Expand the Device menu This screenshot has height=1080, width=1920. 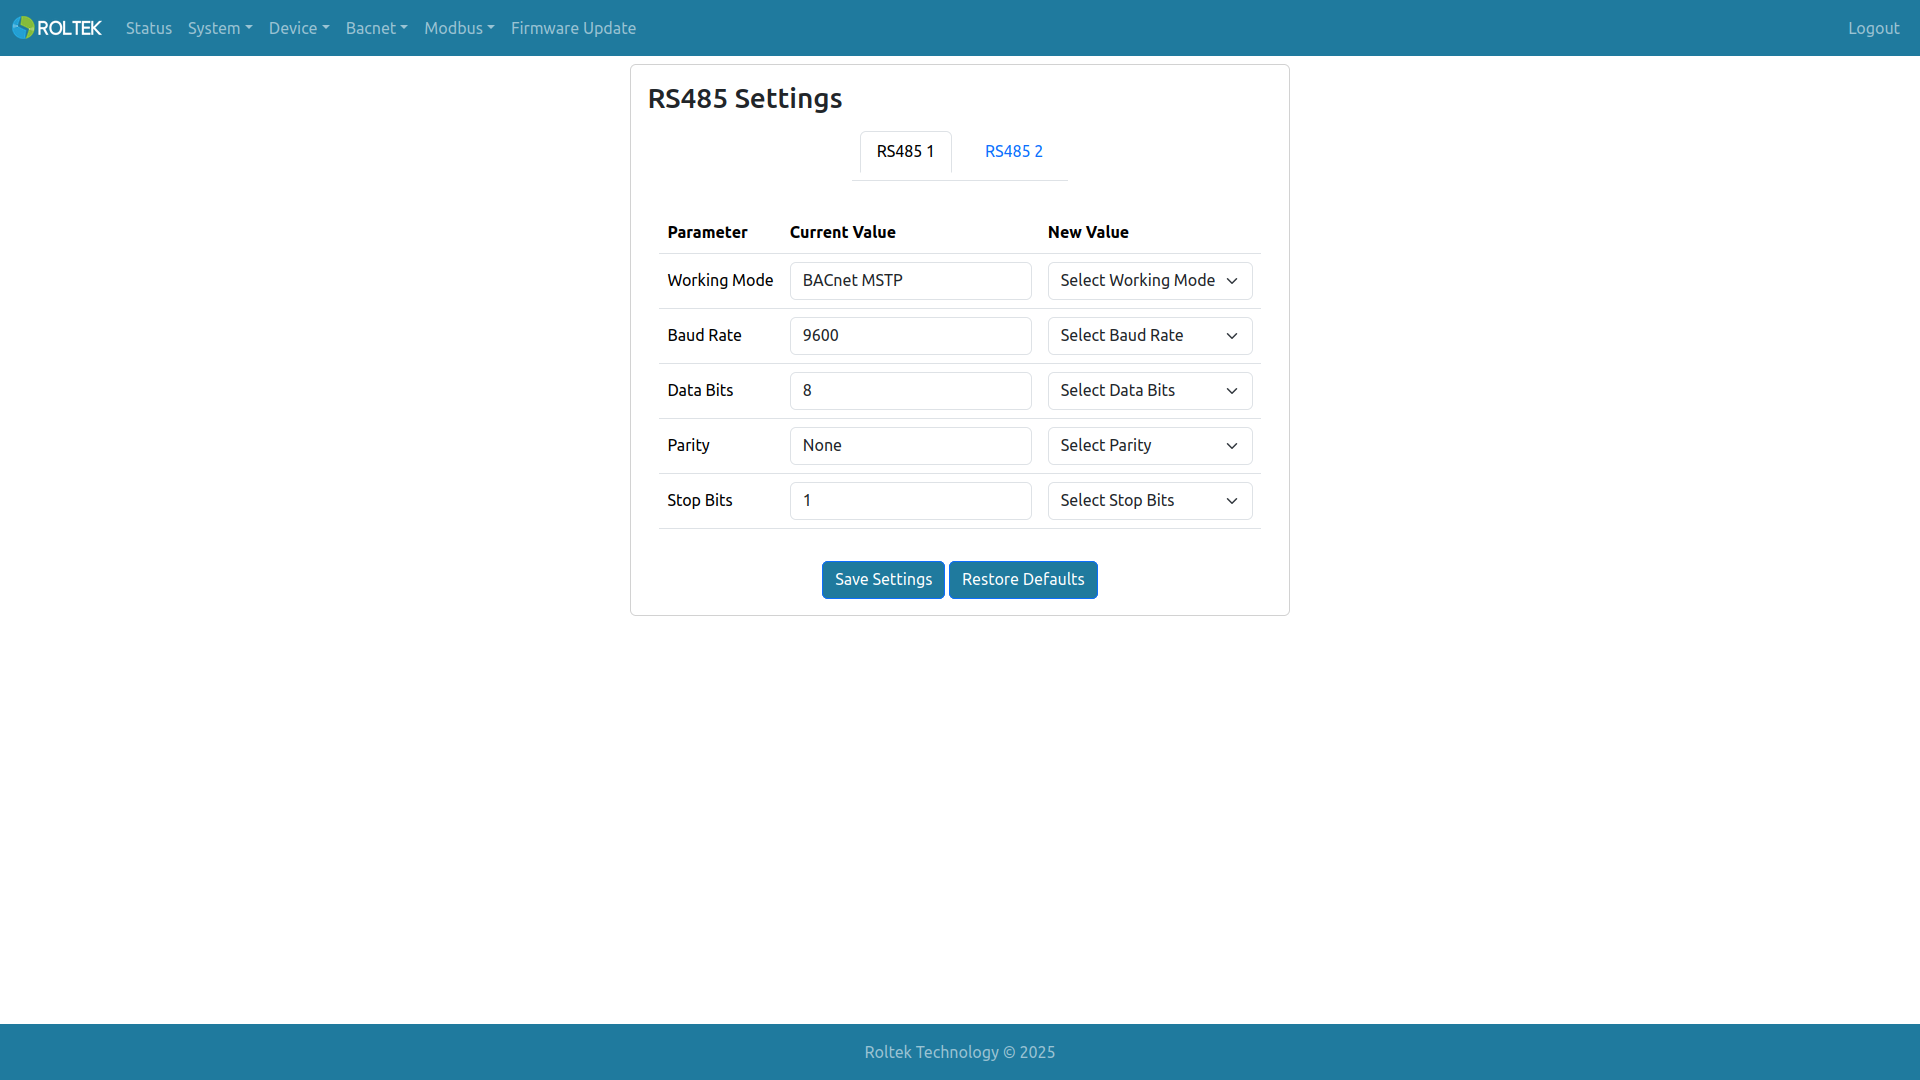(299, 28)
